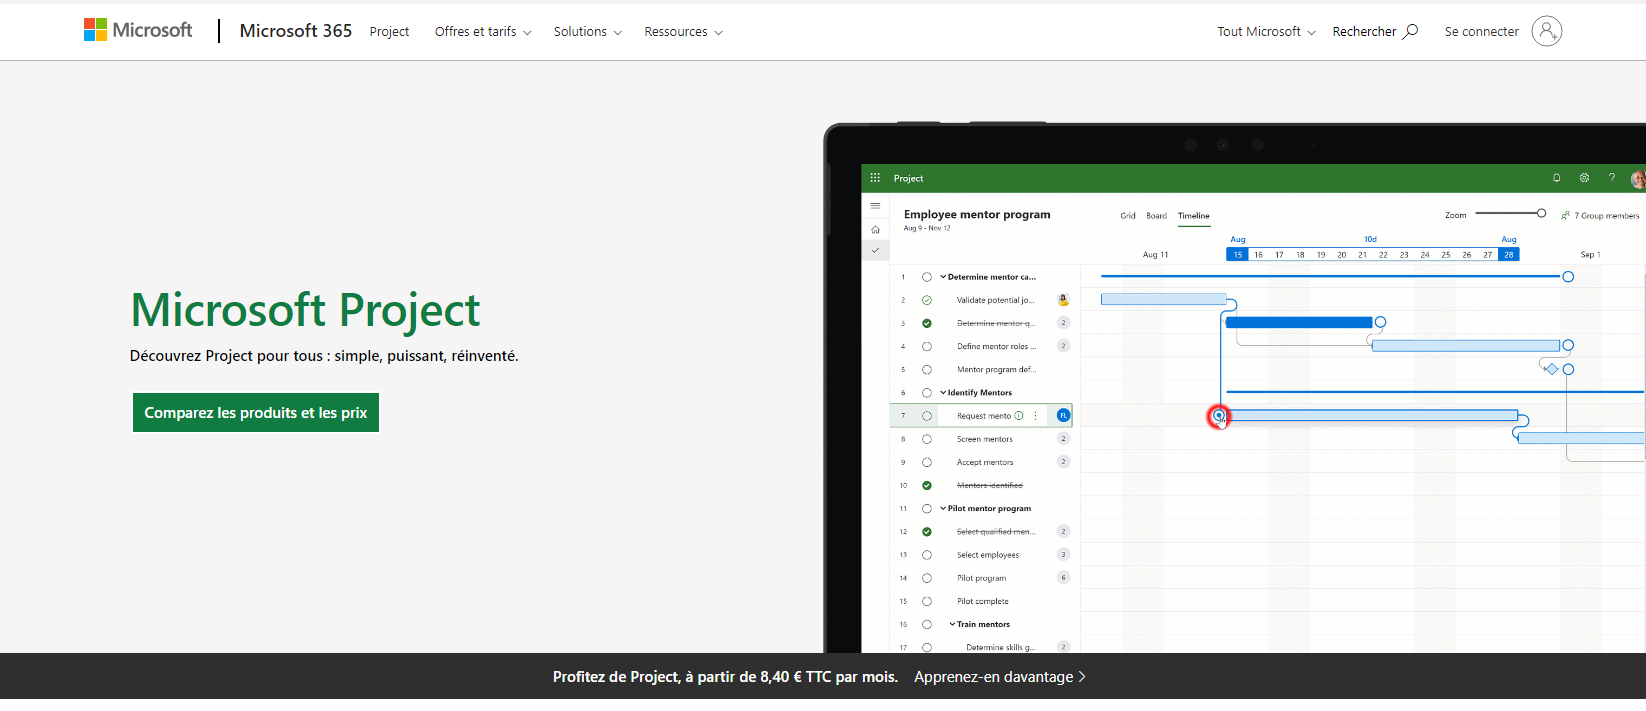
Task: Click the user profile photo in Project header
Action: [1639, 179]
